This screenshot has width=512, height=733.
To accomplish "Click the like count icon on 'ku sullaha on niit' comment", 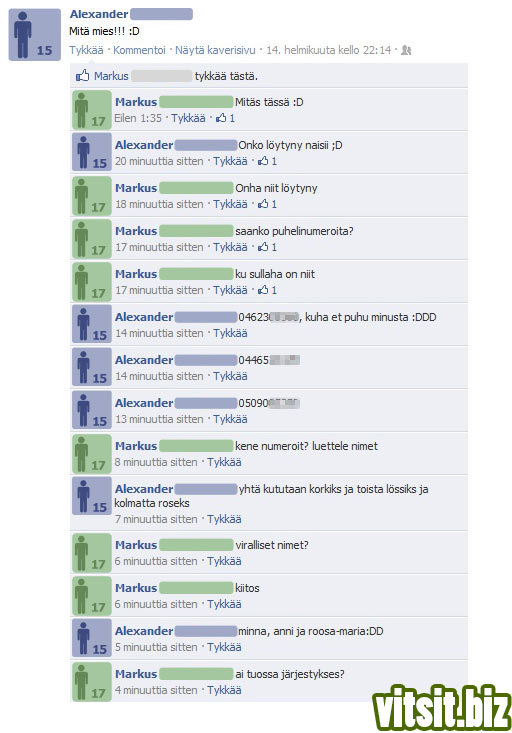I will click(267, 290).
